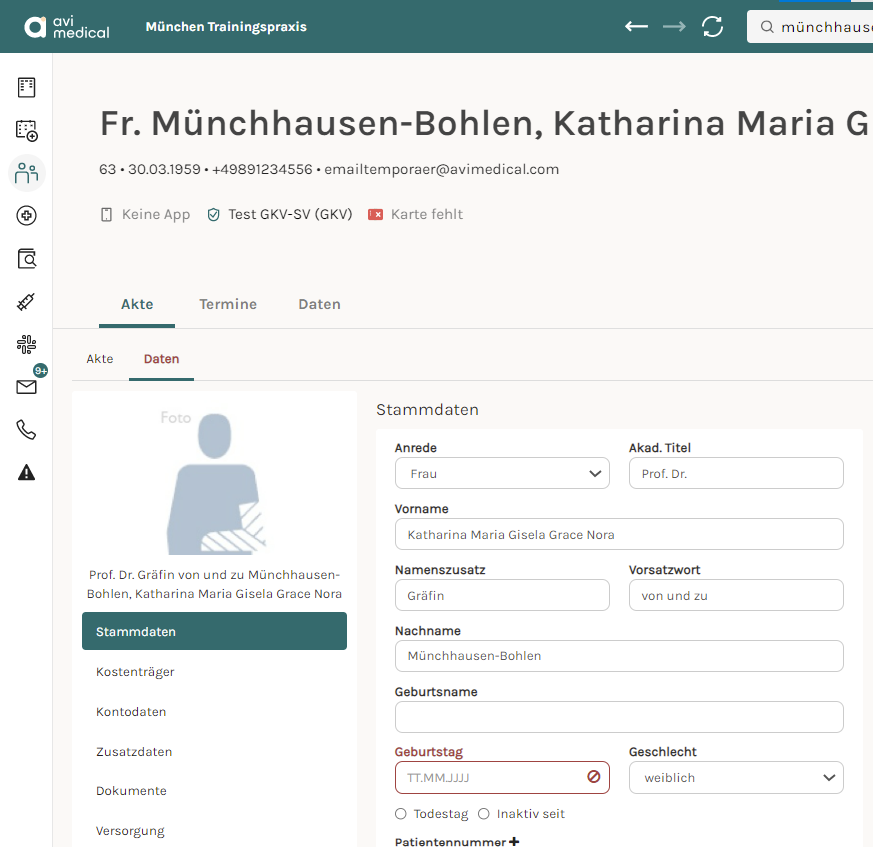This screenshot has height=847, width=873.
Task: Click the refresh reload icon
Action: (x=712, y=27)
